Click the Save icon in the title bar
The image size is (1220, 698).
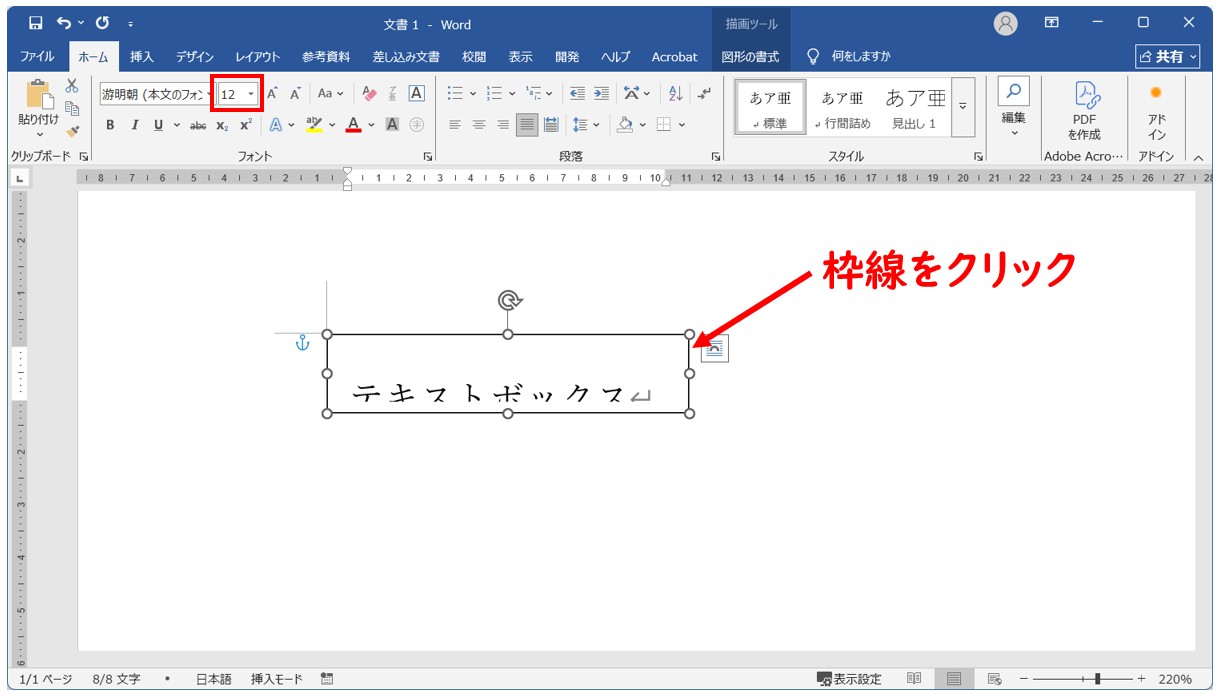(x=36, y=22)
